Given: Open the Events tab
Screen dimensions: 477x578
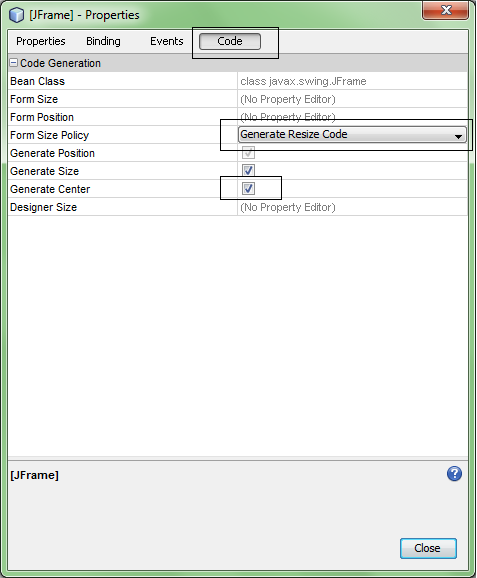Looking at the screenshot, I should click(x=167, y=41).
